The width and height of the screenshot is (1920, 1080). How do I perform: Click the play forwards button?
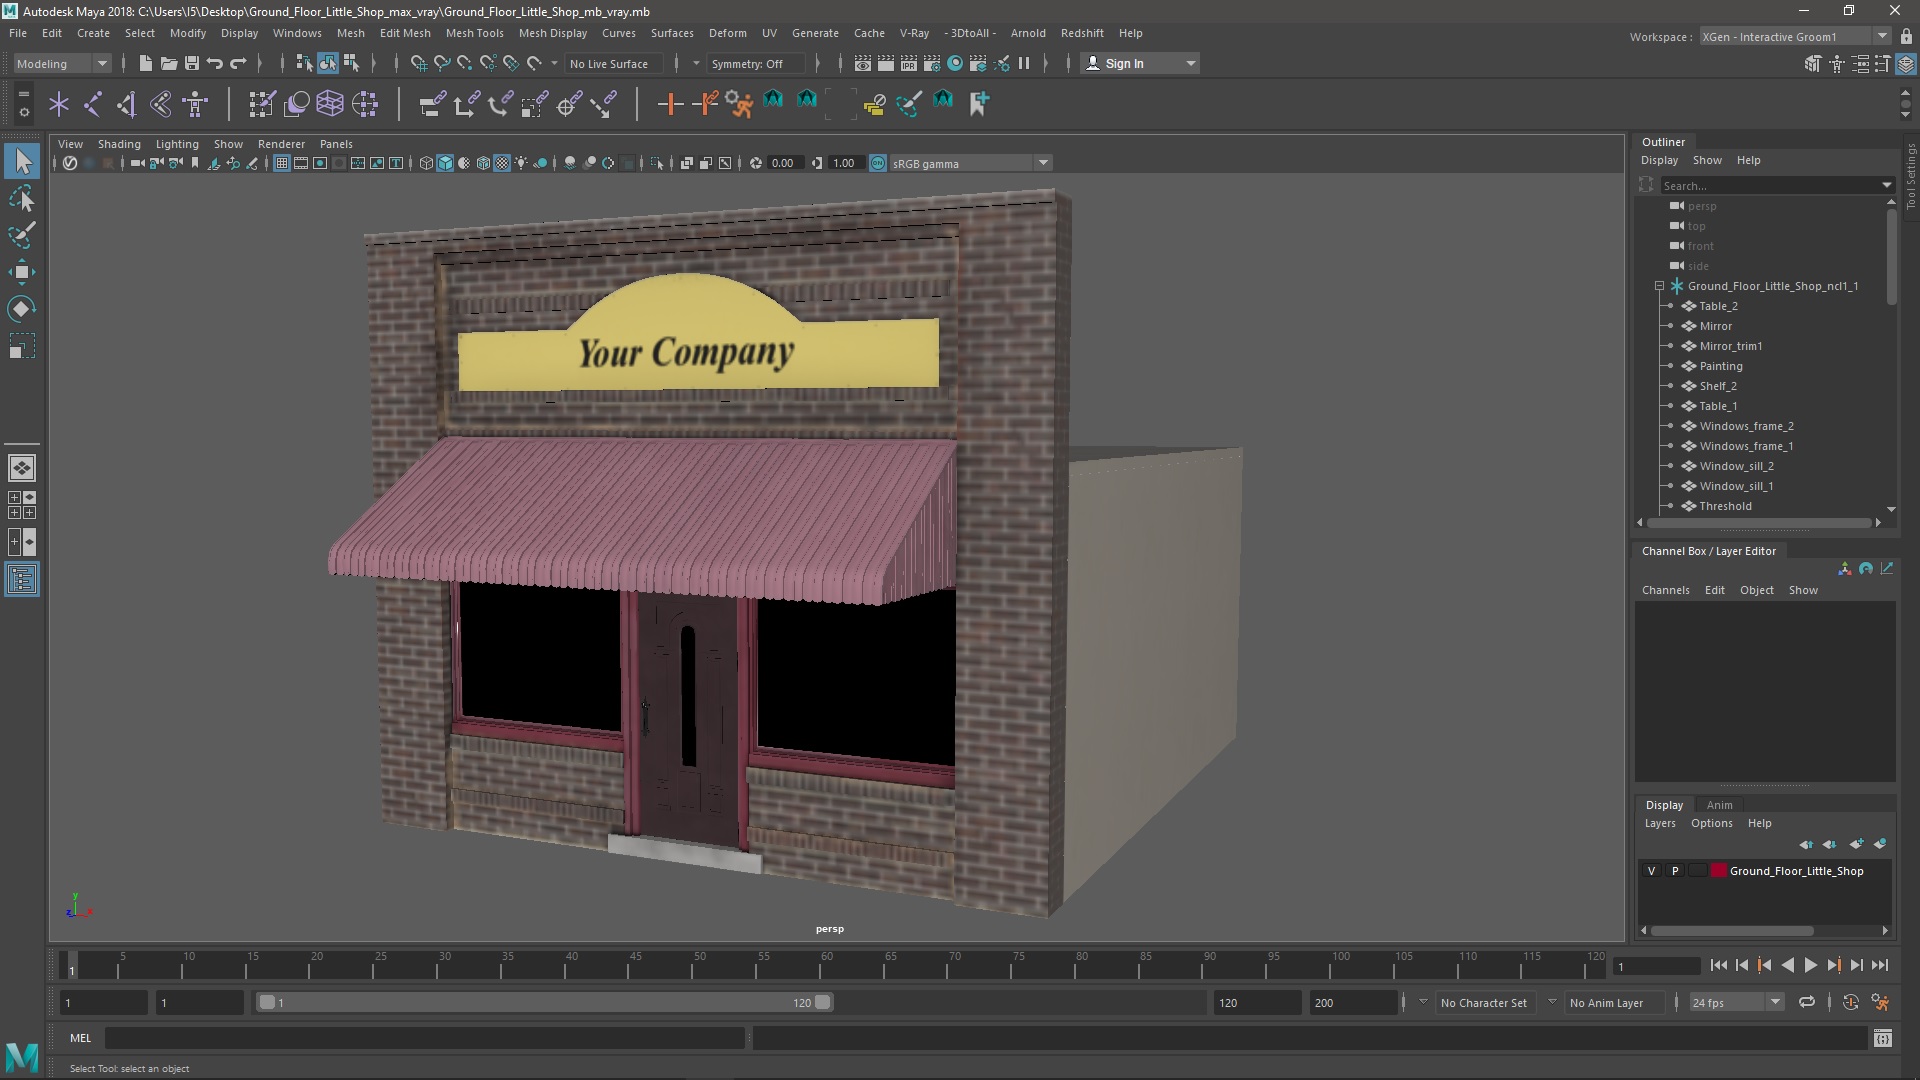point(1810,965)
